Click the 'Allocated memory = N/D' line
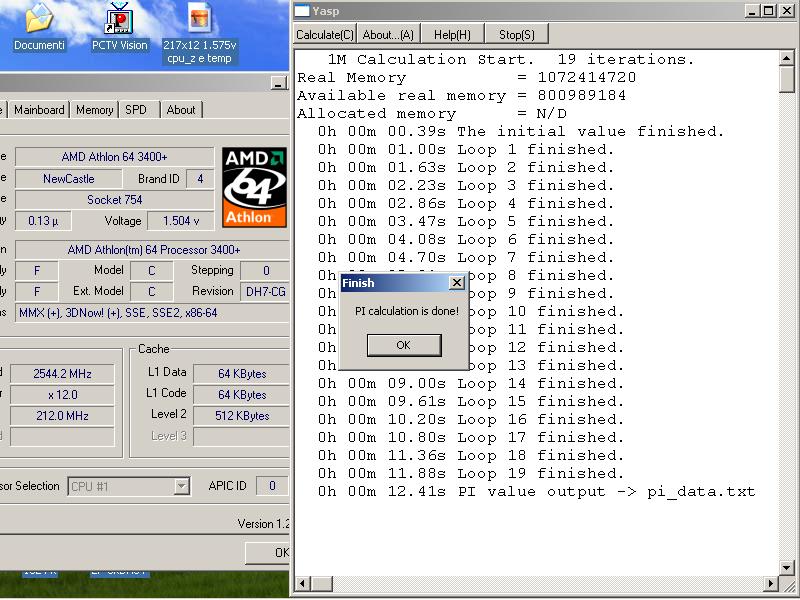 click(x=432, y=113)
